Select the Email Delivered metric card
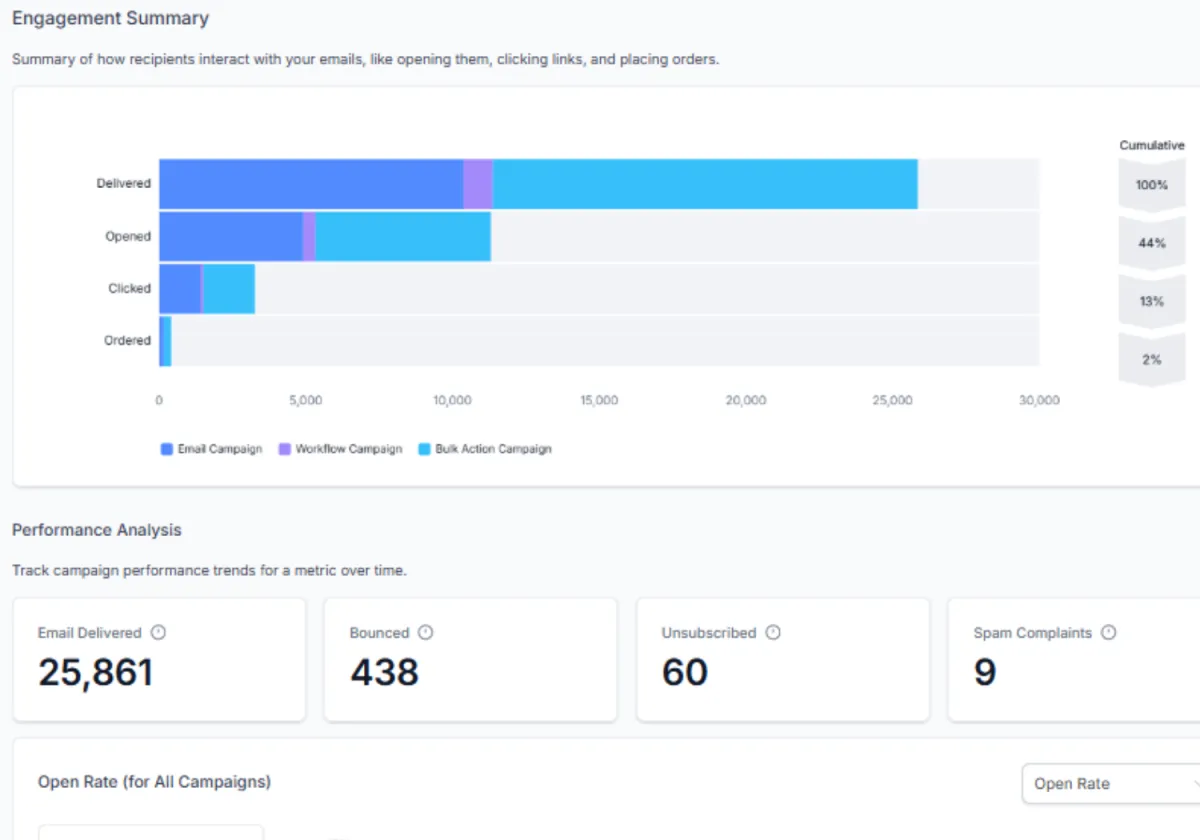This screenshot has height=840, width=1200. [159, 660]
